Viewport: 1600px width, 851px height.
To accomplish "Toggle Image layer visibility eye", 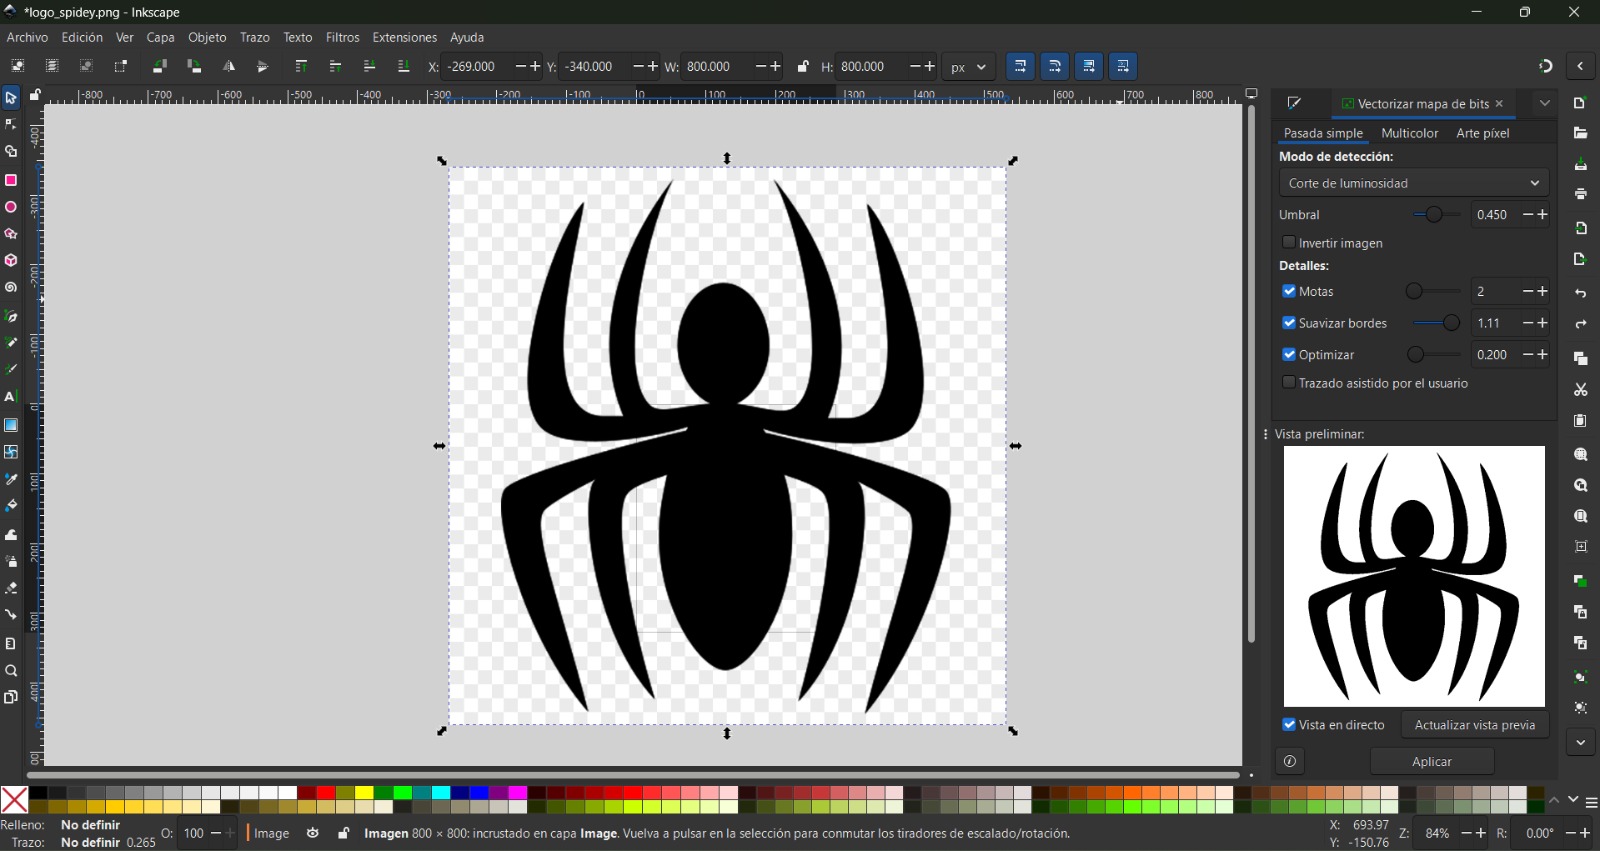I will (x=313, y=833).
